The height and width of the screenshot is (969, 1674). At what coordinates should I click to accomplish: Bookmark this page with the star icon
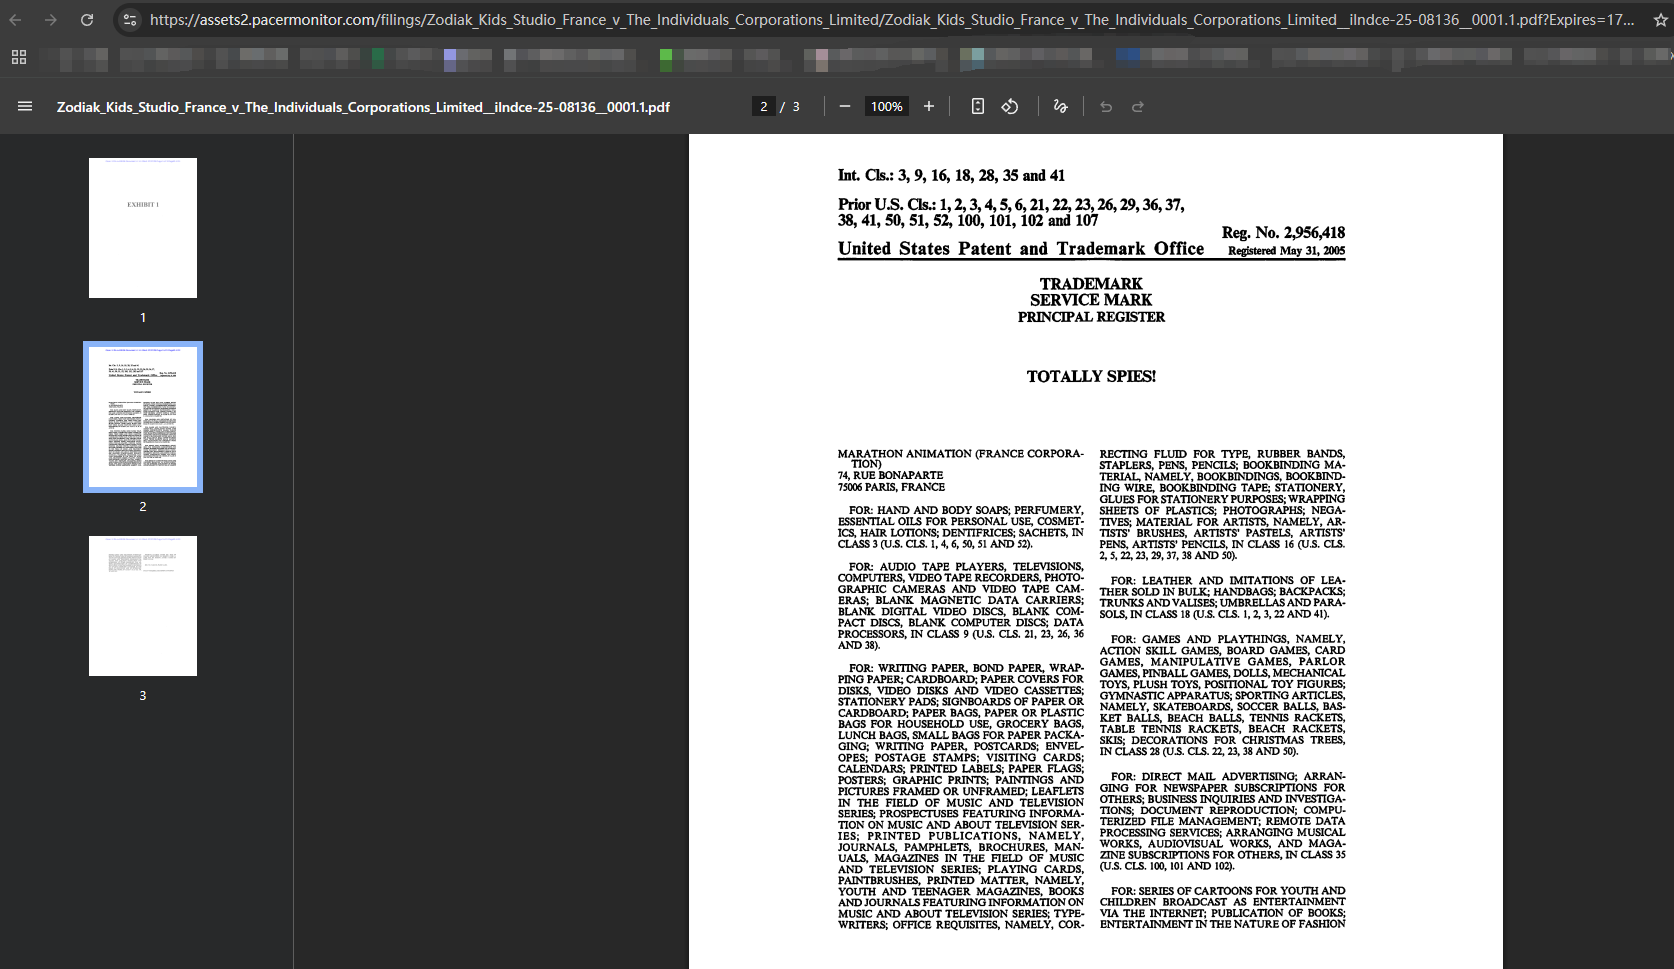[1661, 20]
